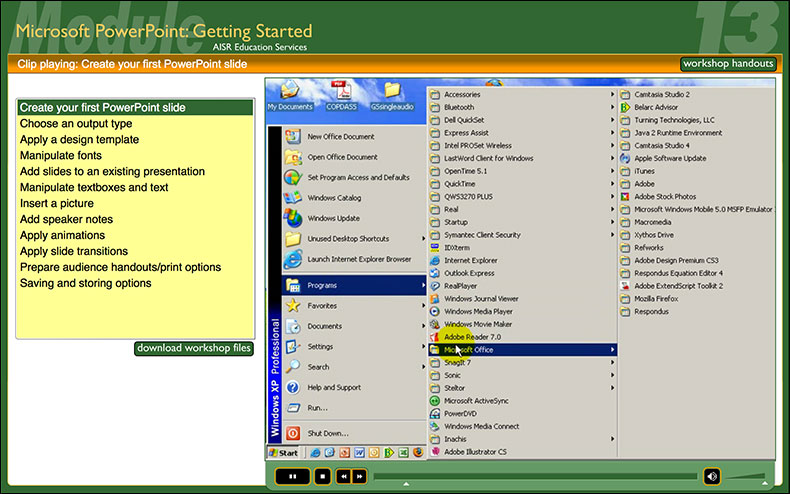The height and width of the screenshot is (494, 790).
Task: Open Favorites in Start menu
Action: pos(354,305)
